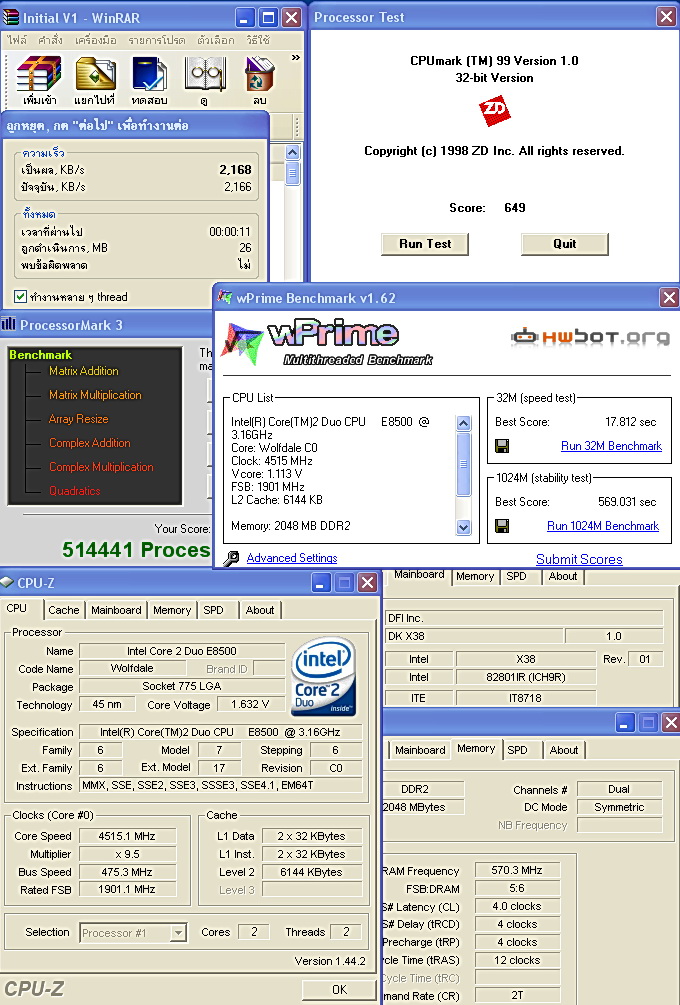Select Matrix Addition in the Benchmark tree
Viewport: 680px width, 1005px height.
pyautogui.click(x=83, y=371)
